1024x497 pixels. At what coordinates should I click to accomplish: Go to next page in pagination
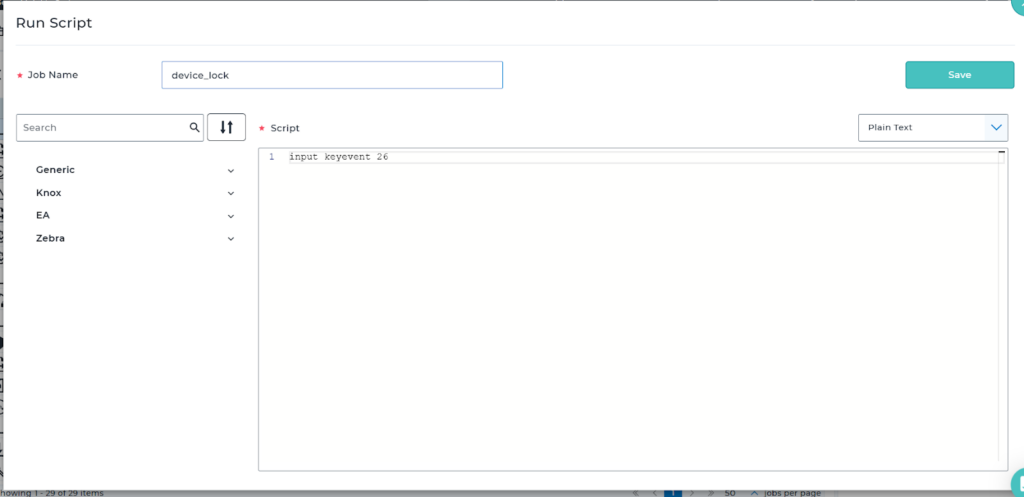(x=694, y=493)
